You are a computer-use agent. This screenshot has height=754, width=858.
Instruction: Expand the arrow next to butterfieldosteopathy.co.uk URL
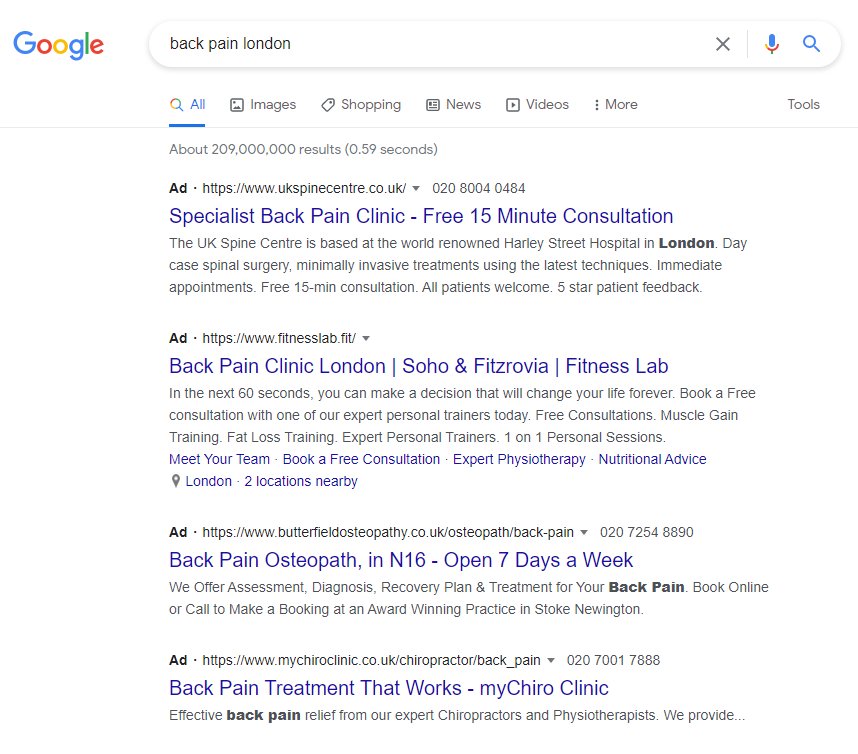click(x=584, y=532)
